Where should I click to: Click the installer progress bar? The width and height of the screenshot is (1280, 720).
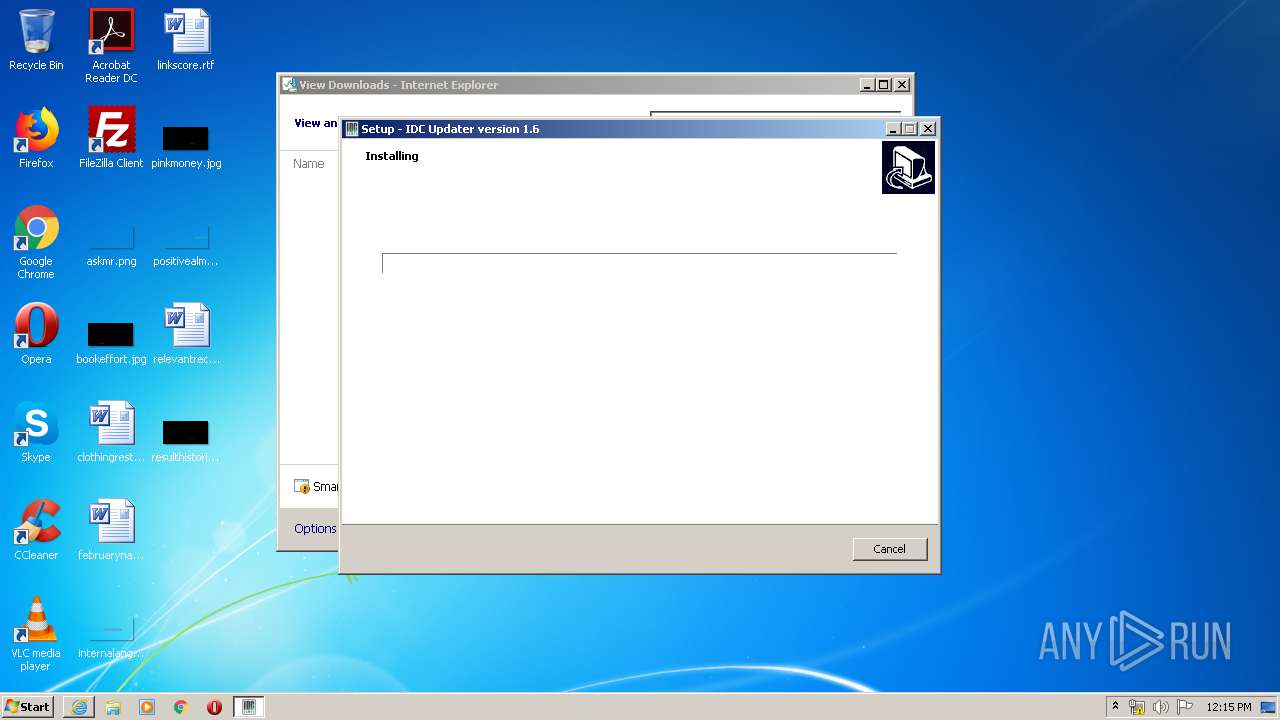pos(639,263)
